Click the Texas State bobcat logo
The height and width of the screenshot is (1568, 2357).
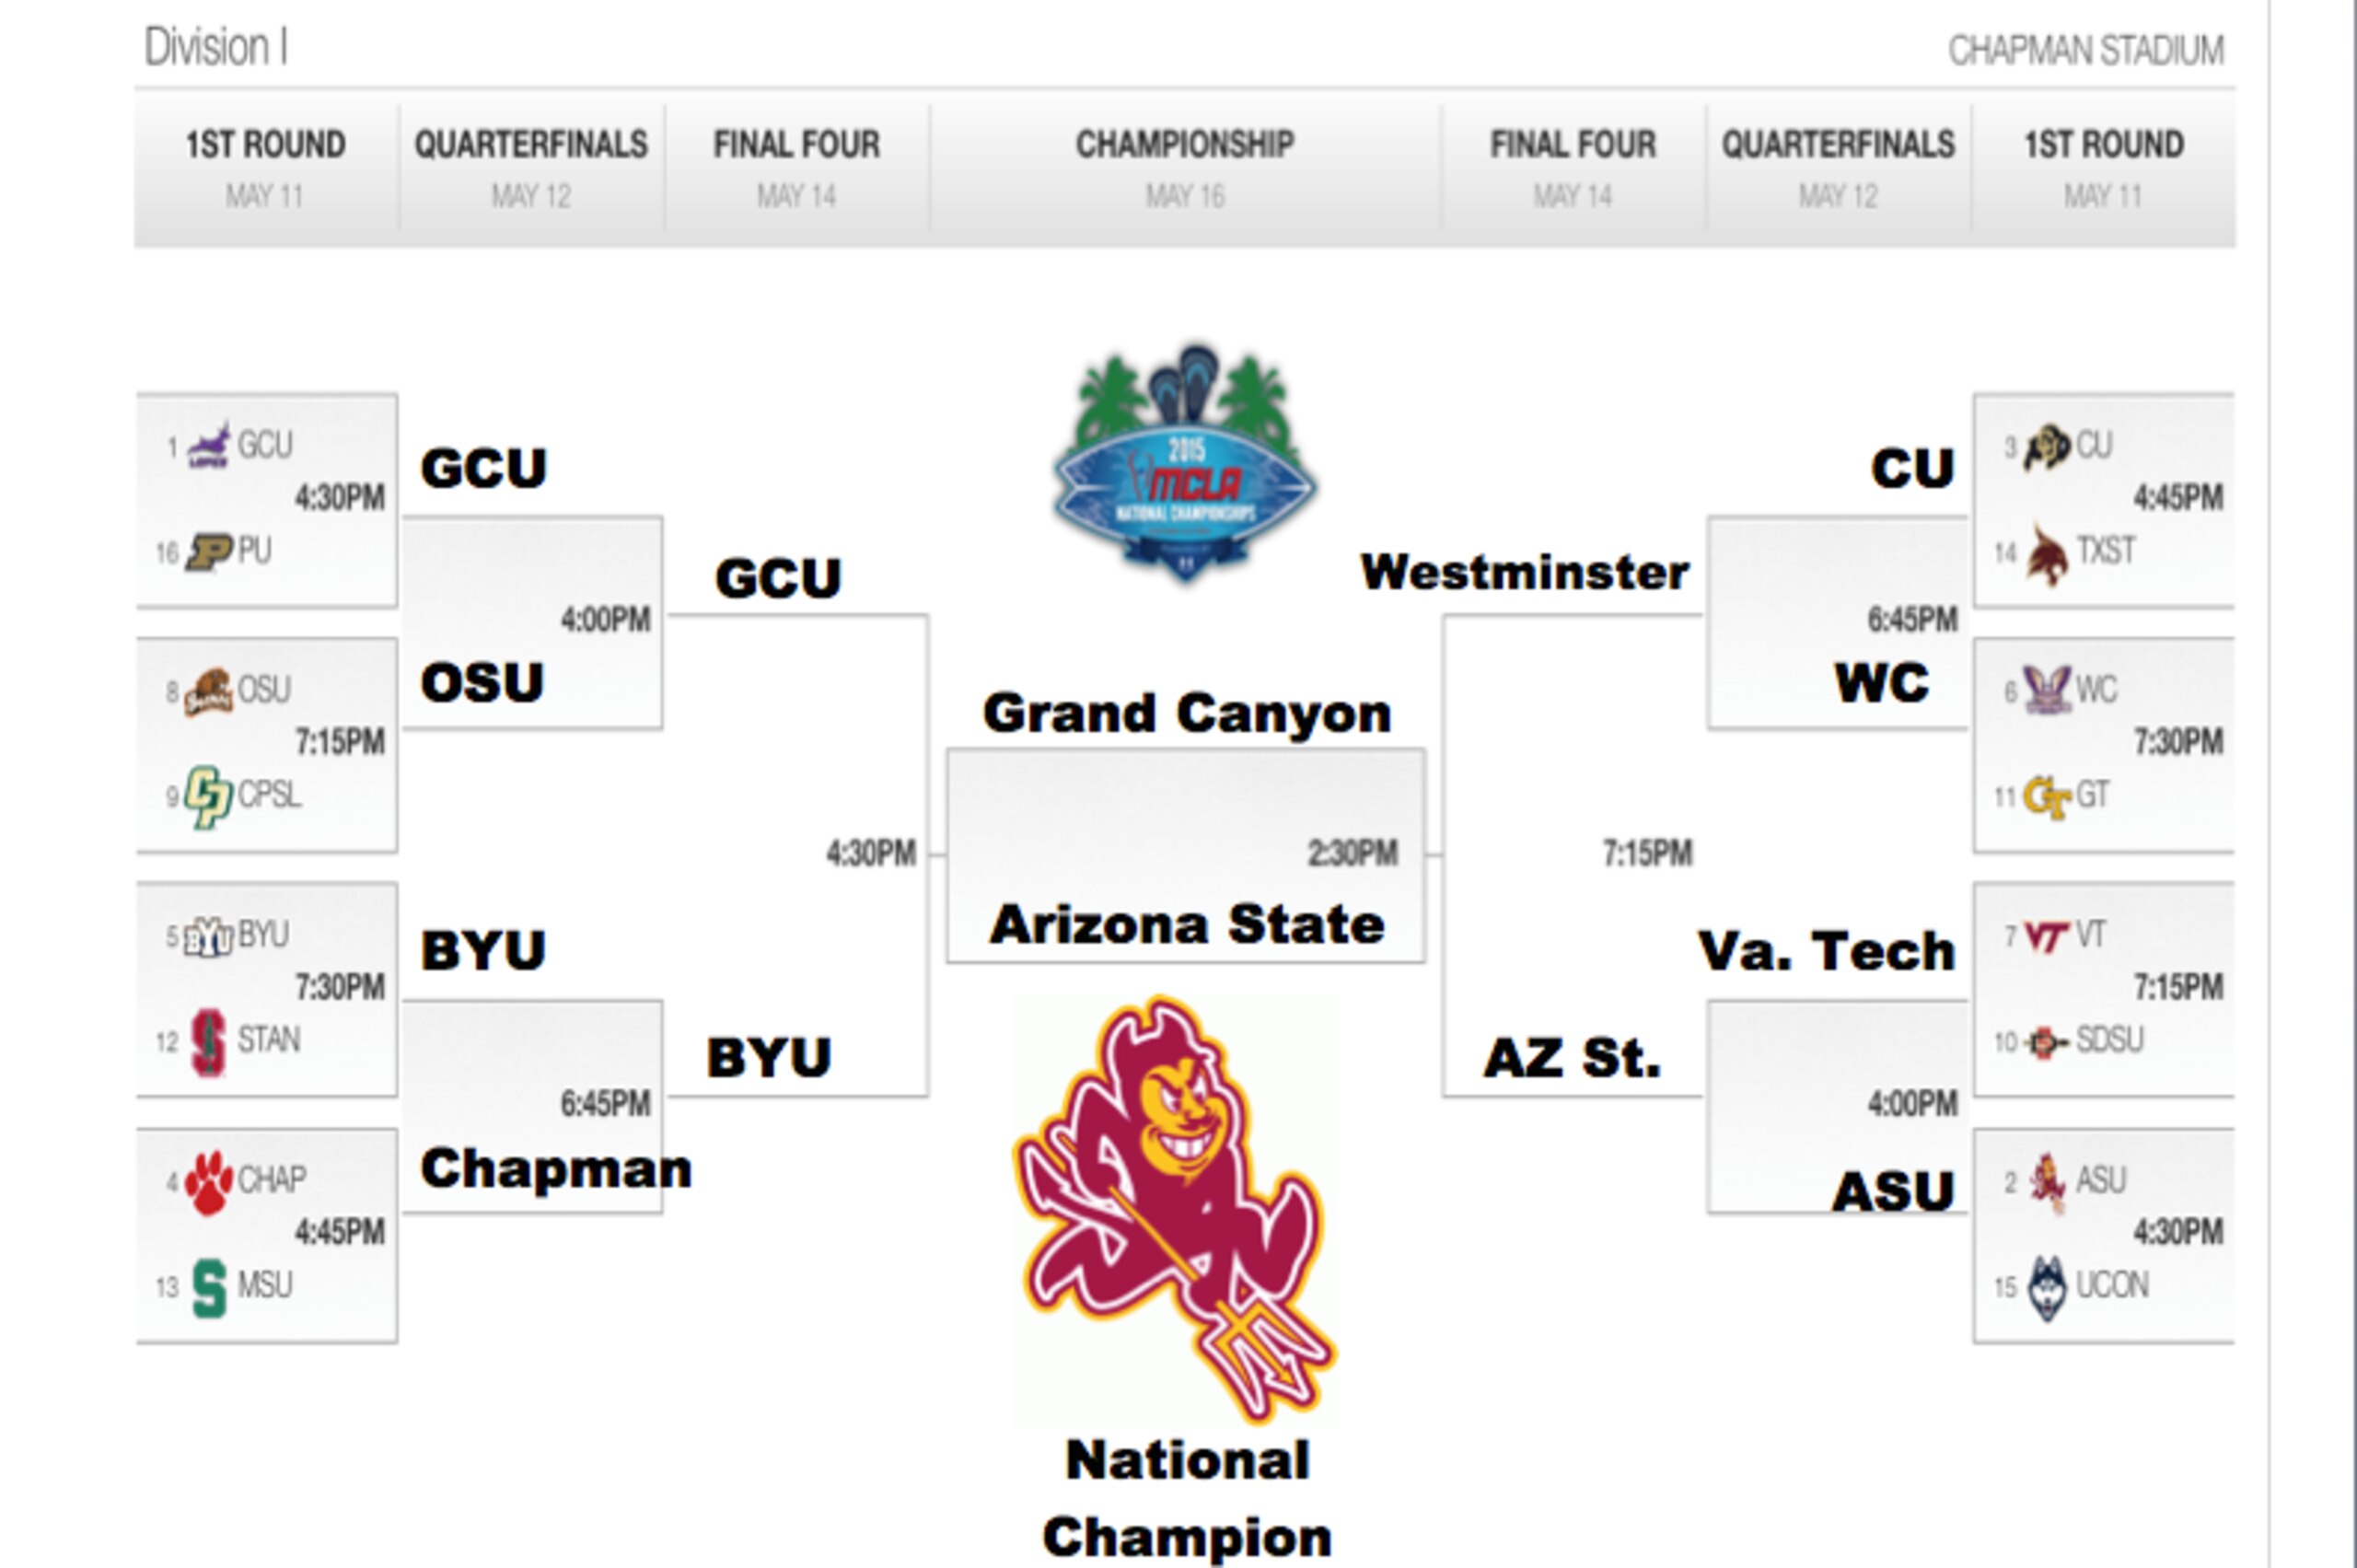2047,555
